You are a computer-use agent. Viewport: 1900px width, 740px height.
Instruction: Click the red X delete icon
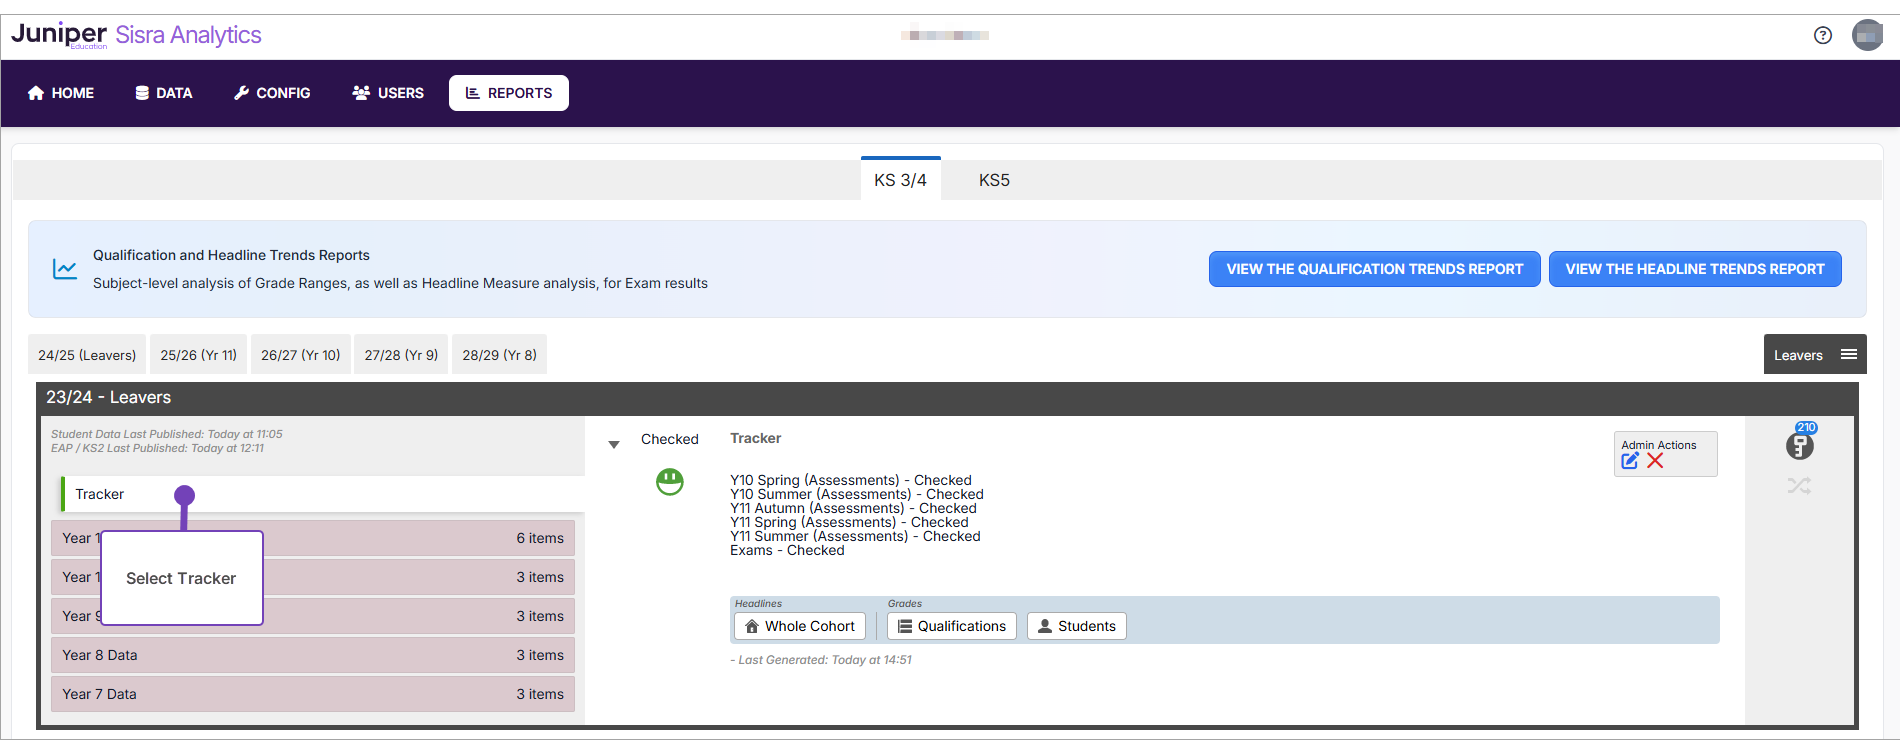coord(1655,461)
